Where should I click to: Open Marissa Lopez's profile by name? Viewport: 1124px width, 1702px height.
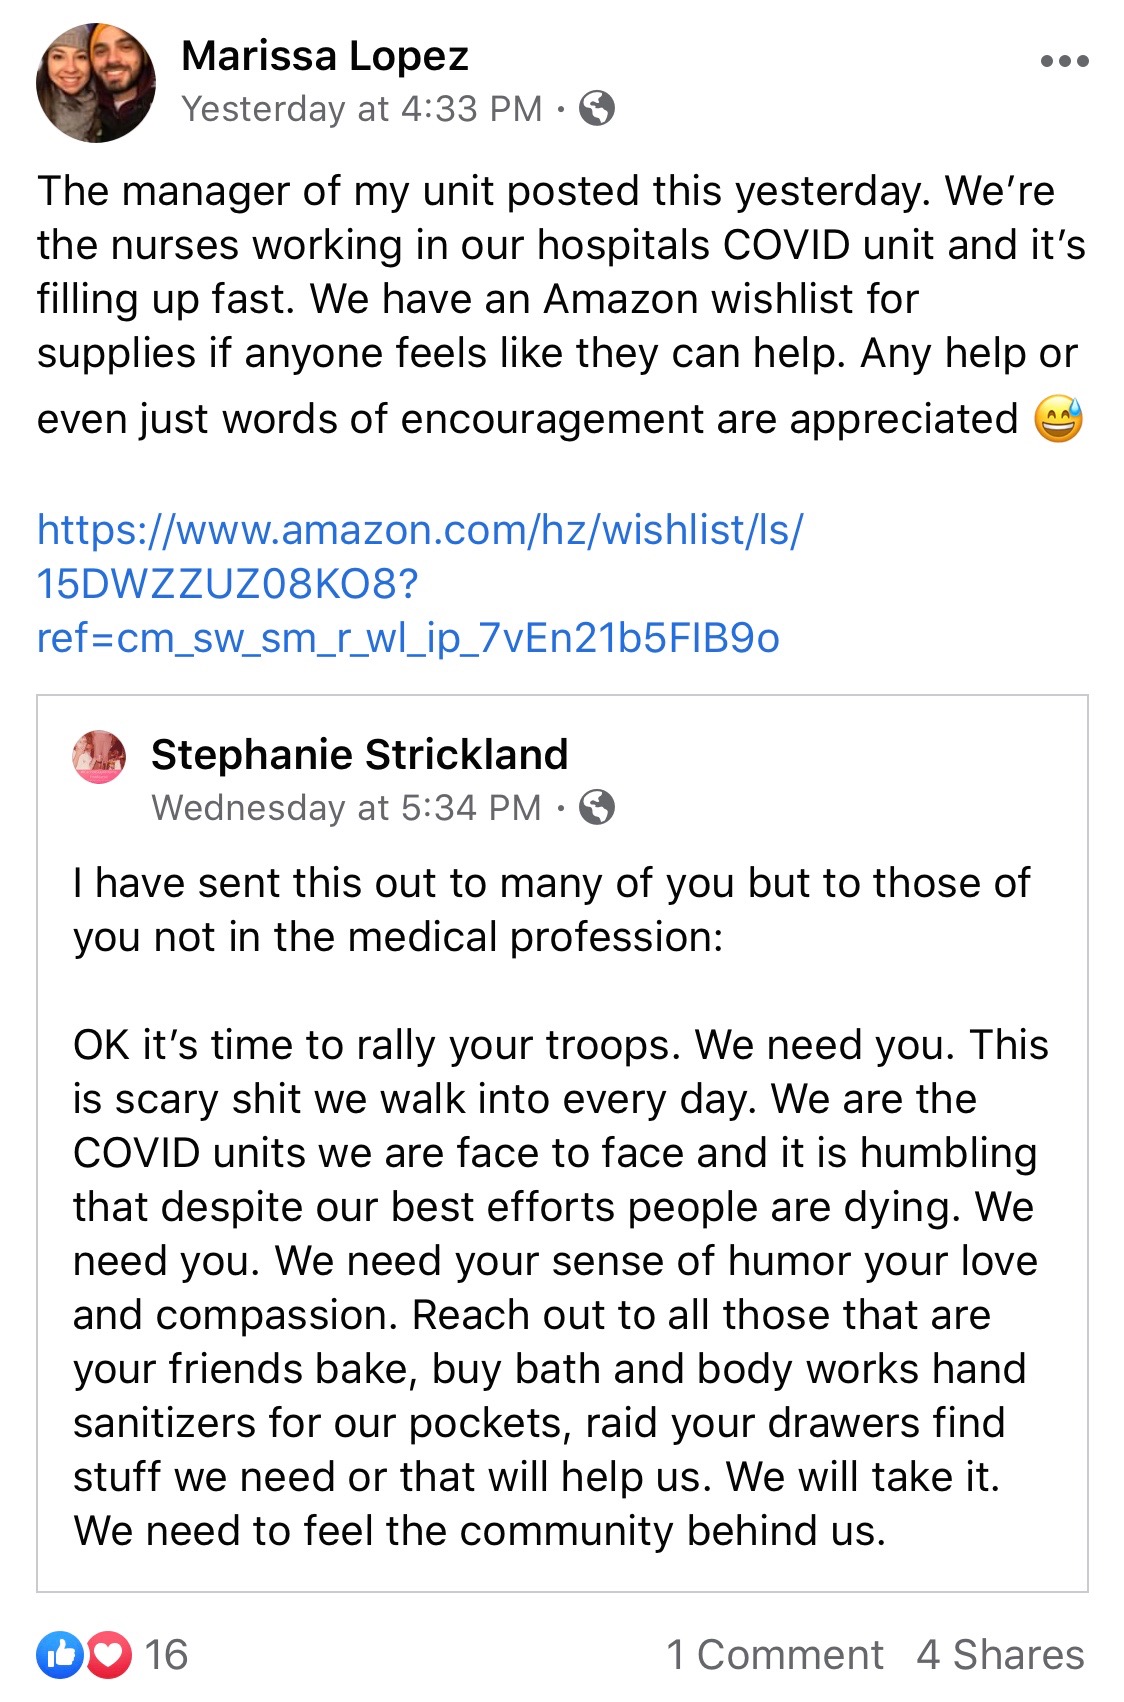325,56
